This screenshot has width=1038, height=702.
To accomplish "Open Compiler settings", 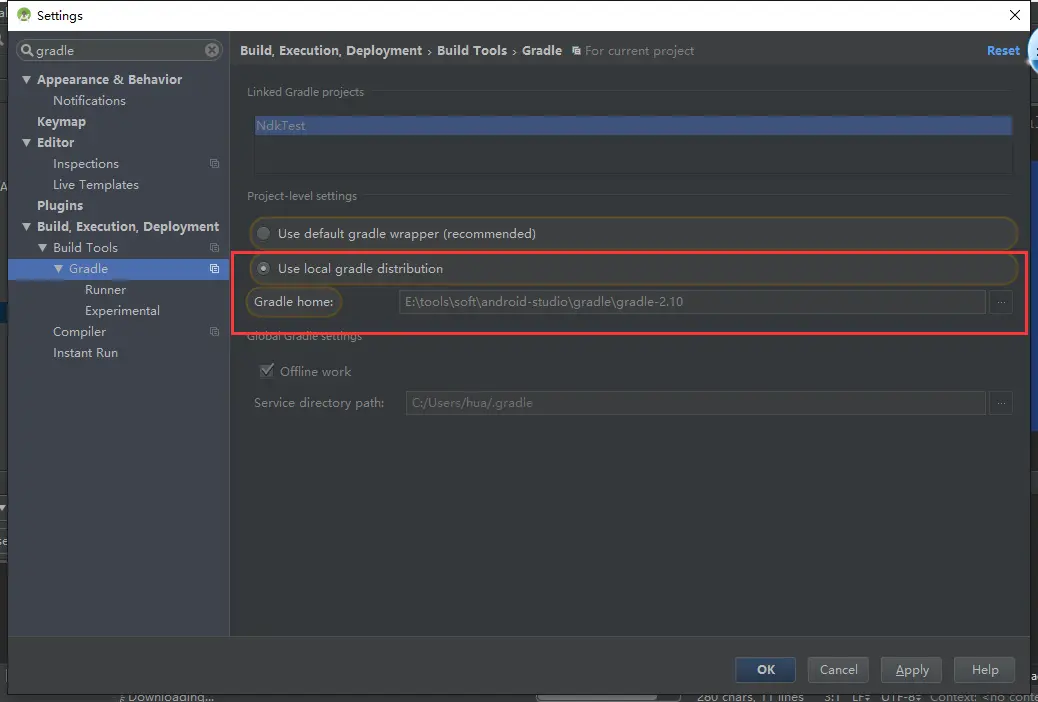I will click(x=79, y=332).
